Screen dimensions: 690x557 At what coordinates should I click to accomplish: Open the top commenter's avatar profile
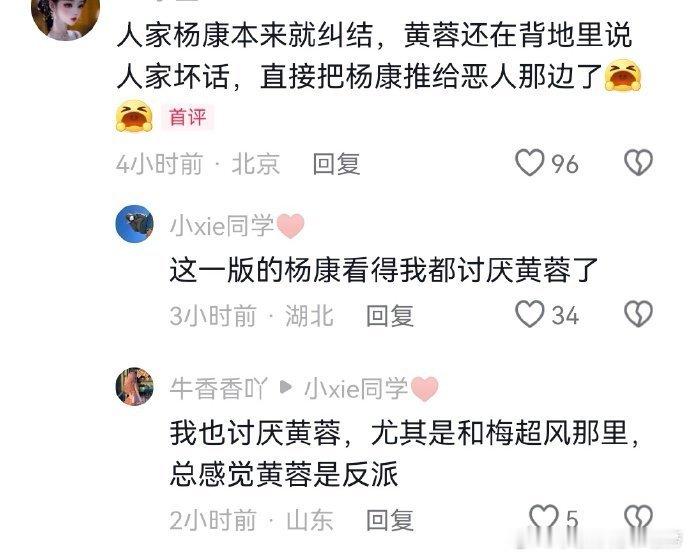66,18
